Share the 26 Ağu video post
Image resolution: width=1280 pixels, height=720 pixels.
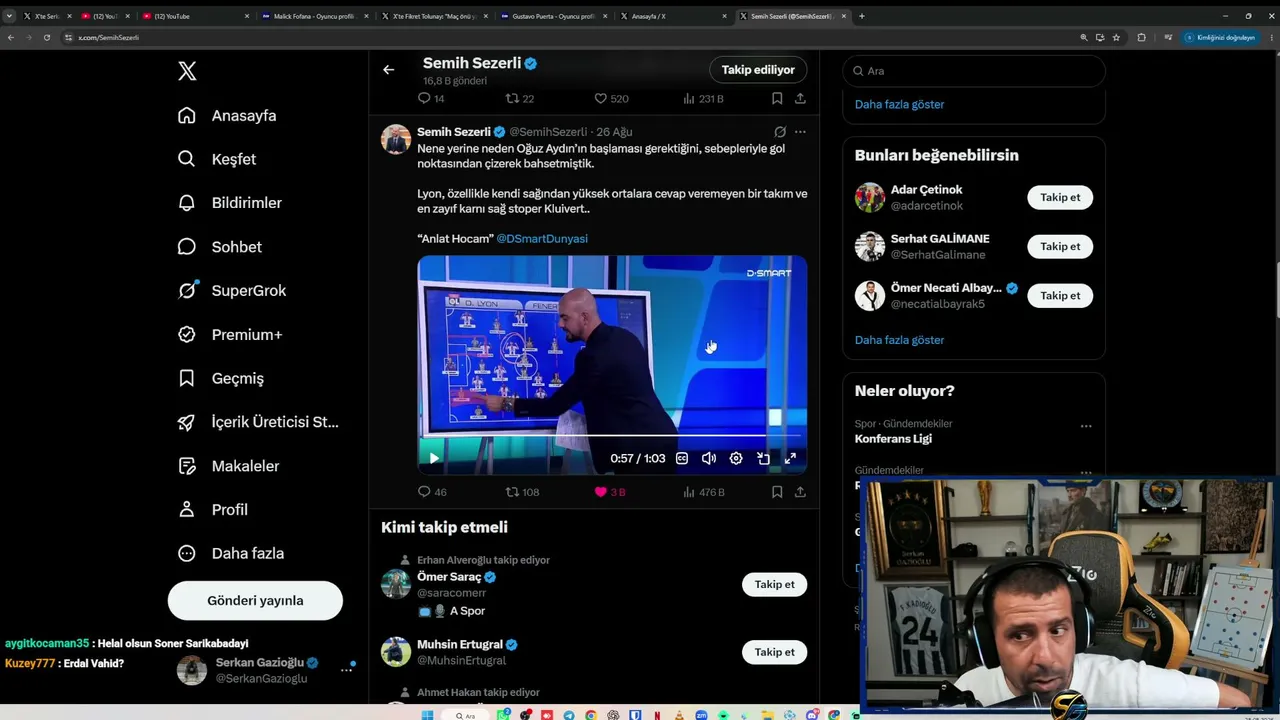[x=800, y=492]
